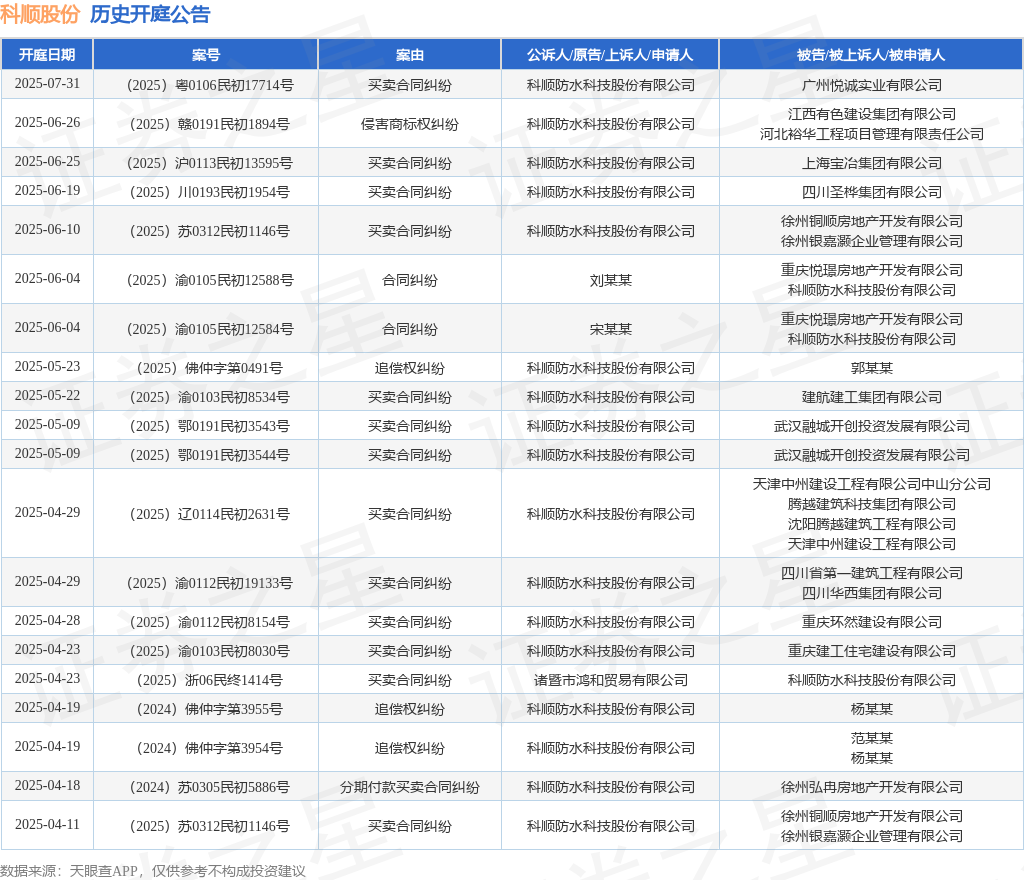Select the 开庭日期 column header
The image size is (1024, 880).
(x=47, y=55)
